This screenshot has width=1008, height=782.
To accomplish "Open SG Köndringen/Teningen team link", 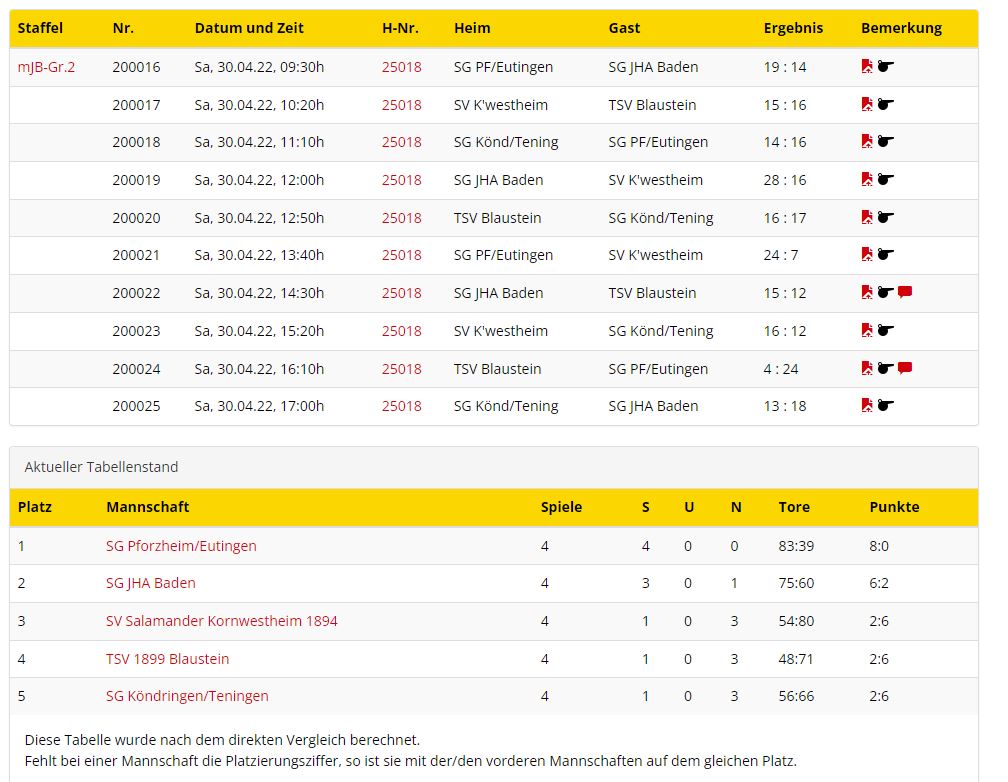I will click(187, 696).
